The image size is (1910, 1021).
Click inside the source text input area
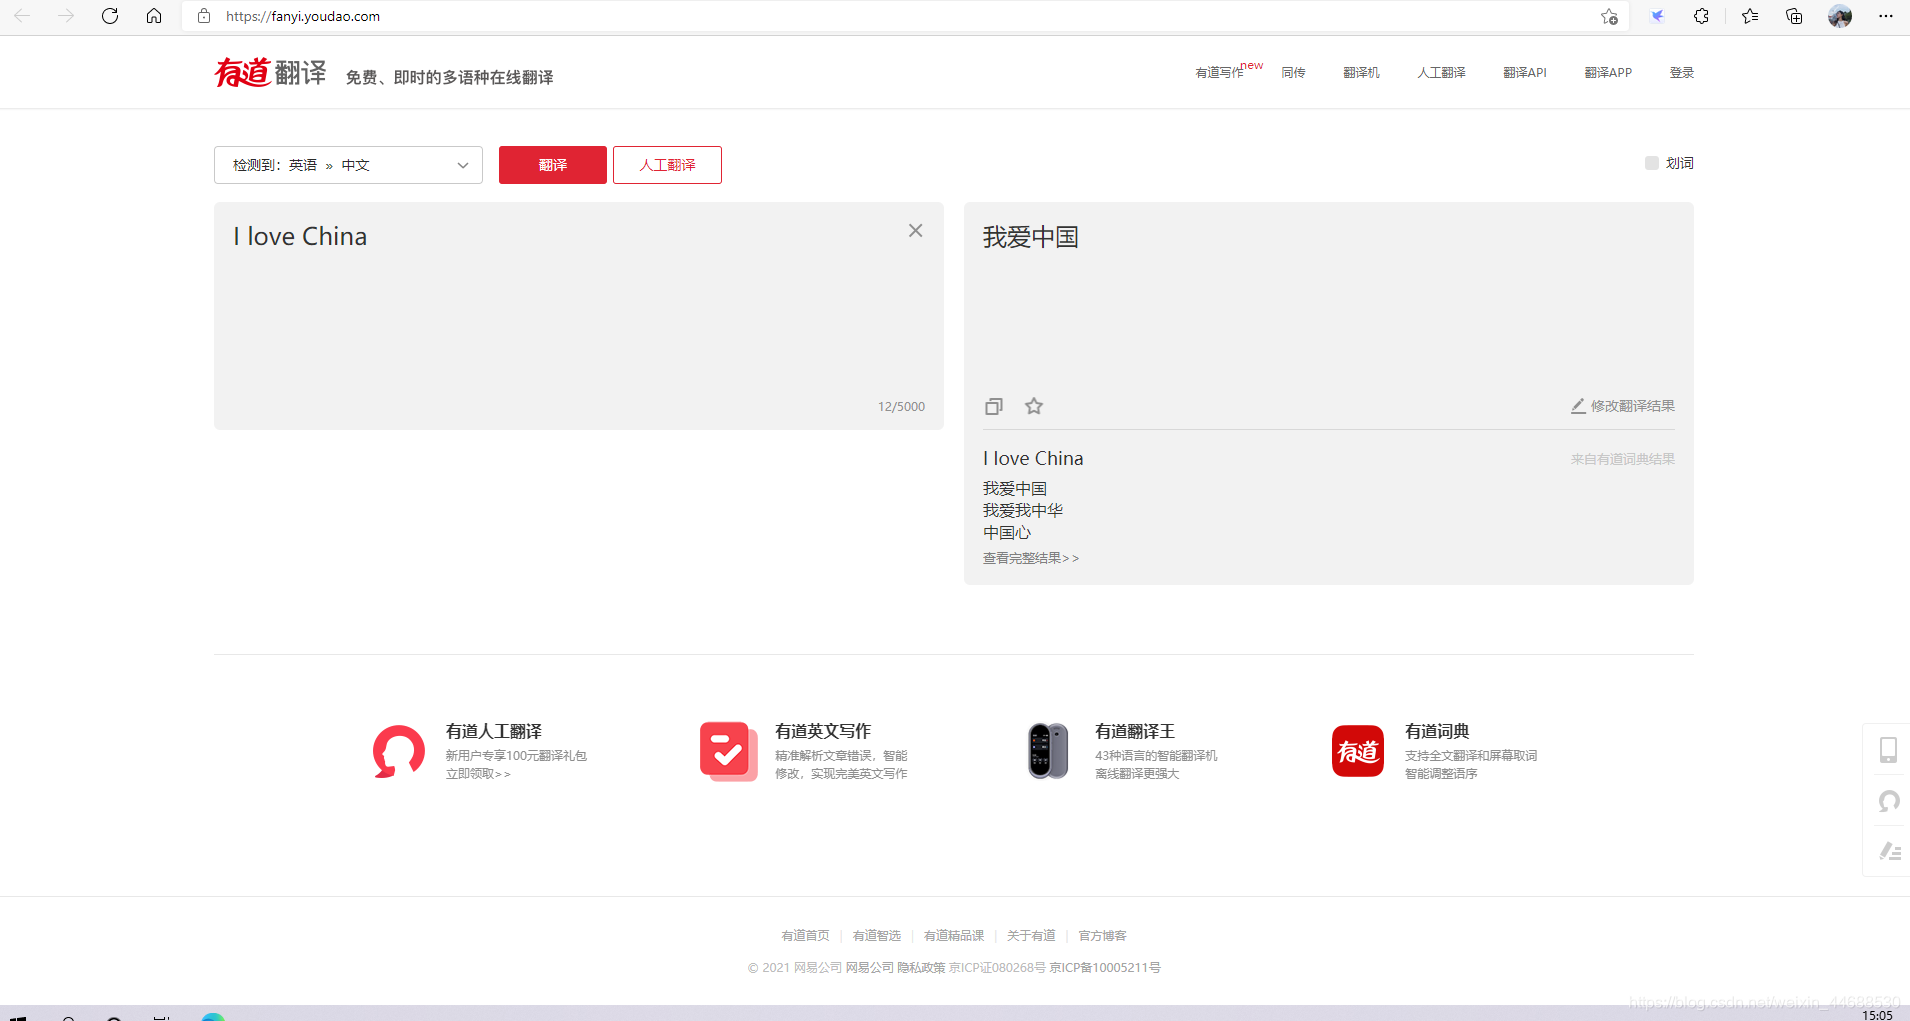579,316
